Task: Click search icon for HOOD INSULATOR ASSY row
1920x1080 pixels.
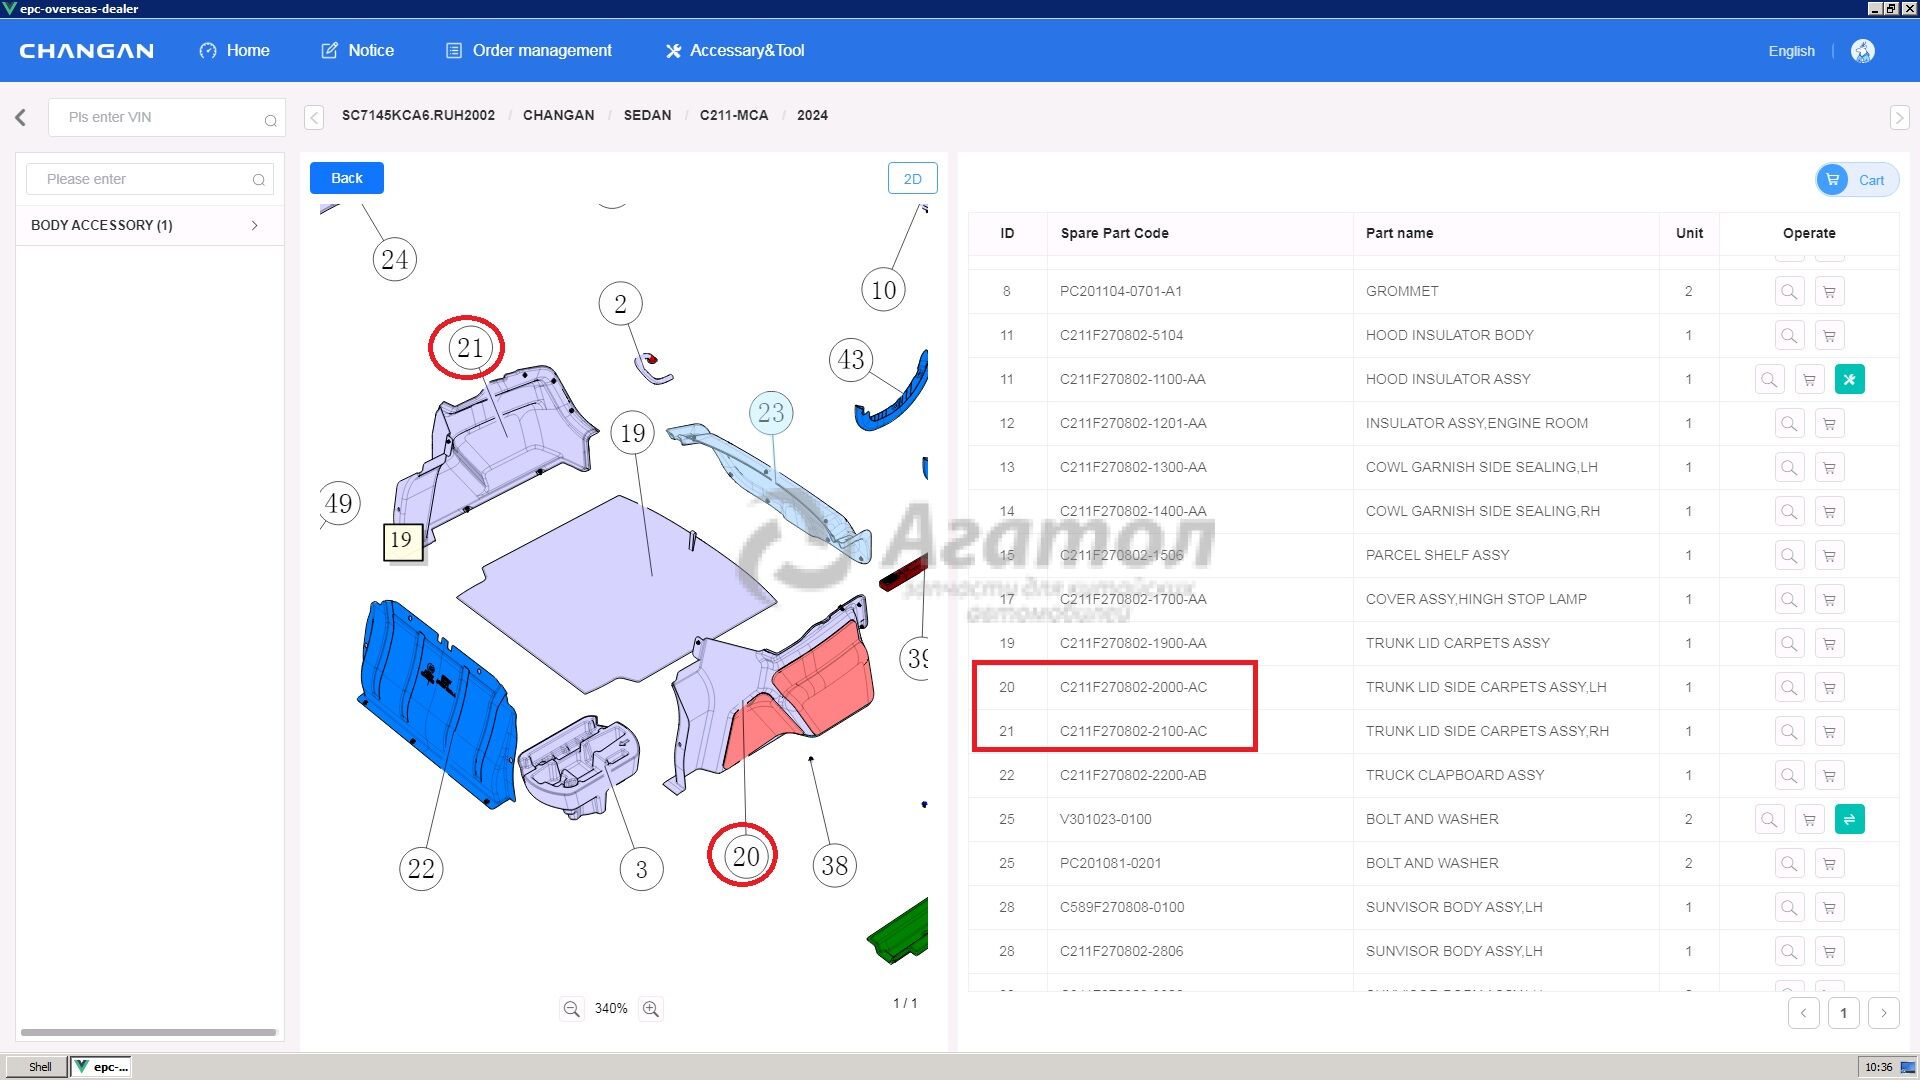Action: click(1769, 380)
